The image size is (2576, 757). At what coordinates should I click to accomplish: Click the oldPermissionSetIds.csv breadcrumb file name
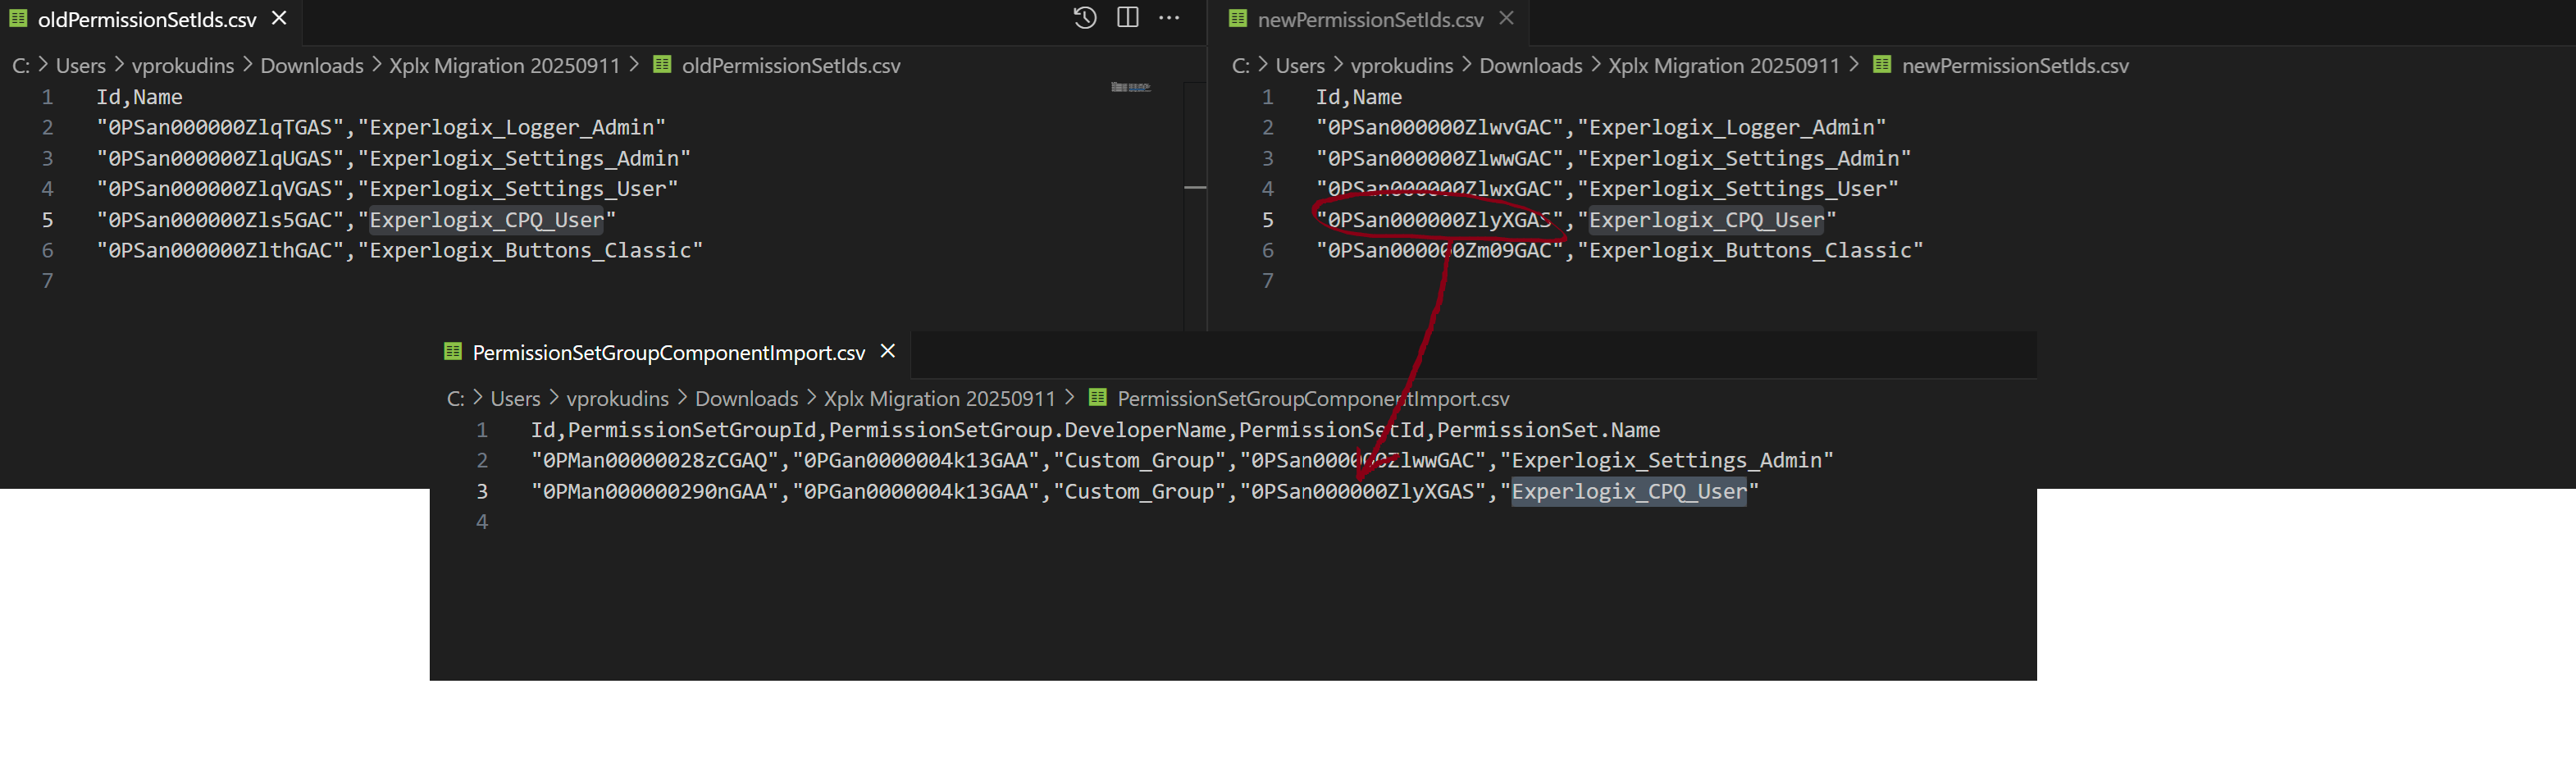(x=790, y=65)
